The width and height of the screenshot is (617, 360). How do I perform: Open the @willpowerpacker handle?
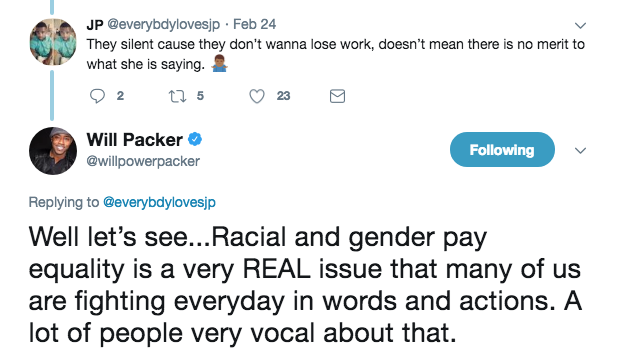pos(143,161)
